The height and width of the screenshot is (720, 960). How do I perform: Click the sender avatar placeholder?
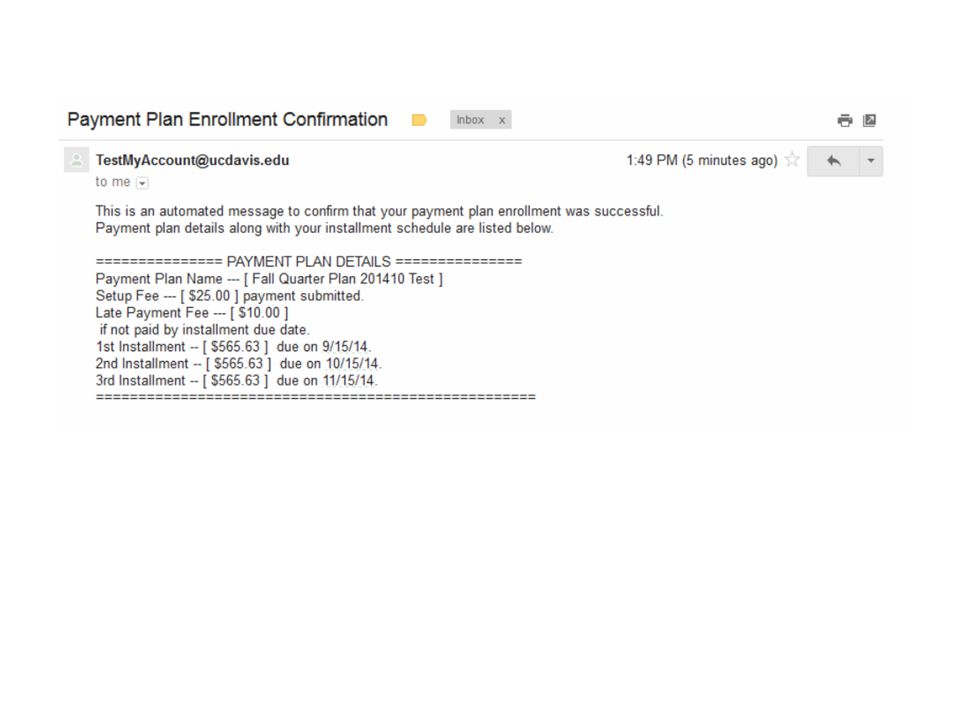77,160
